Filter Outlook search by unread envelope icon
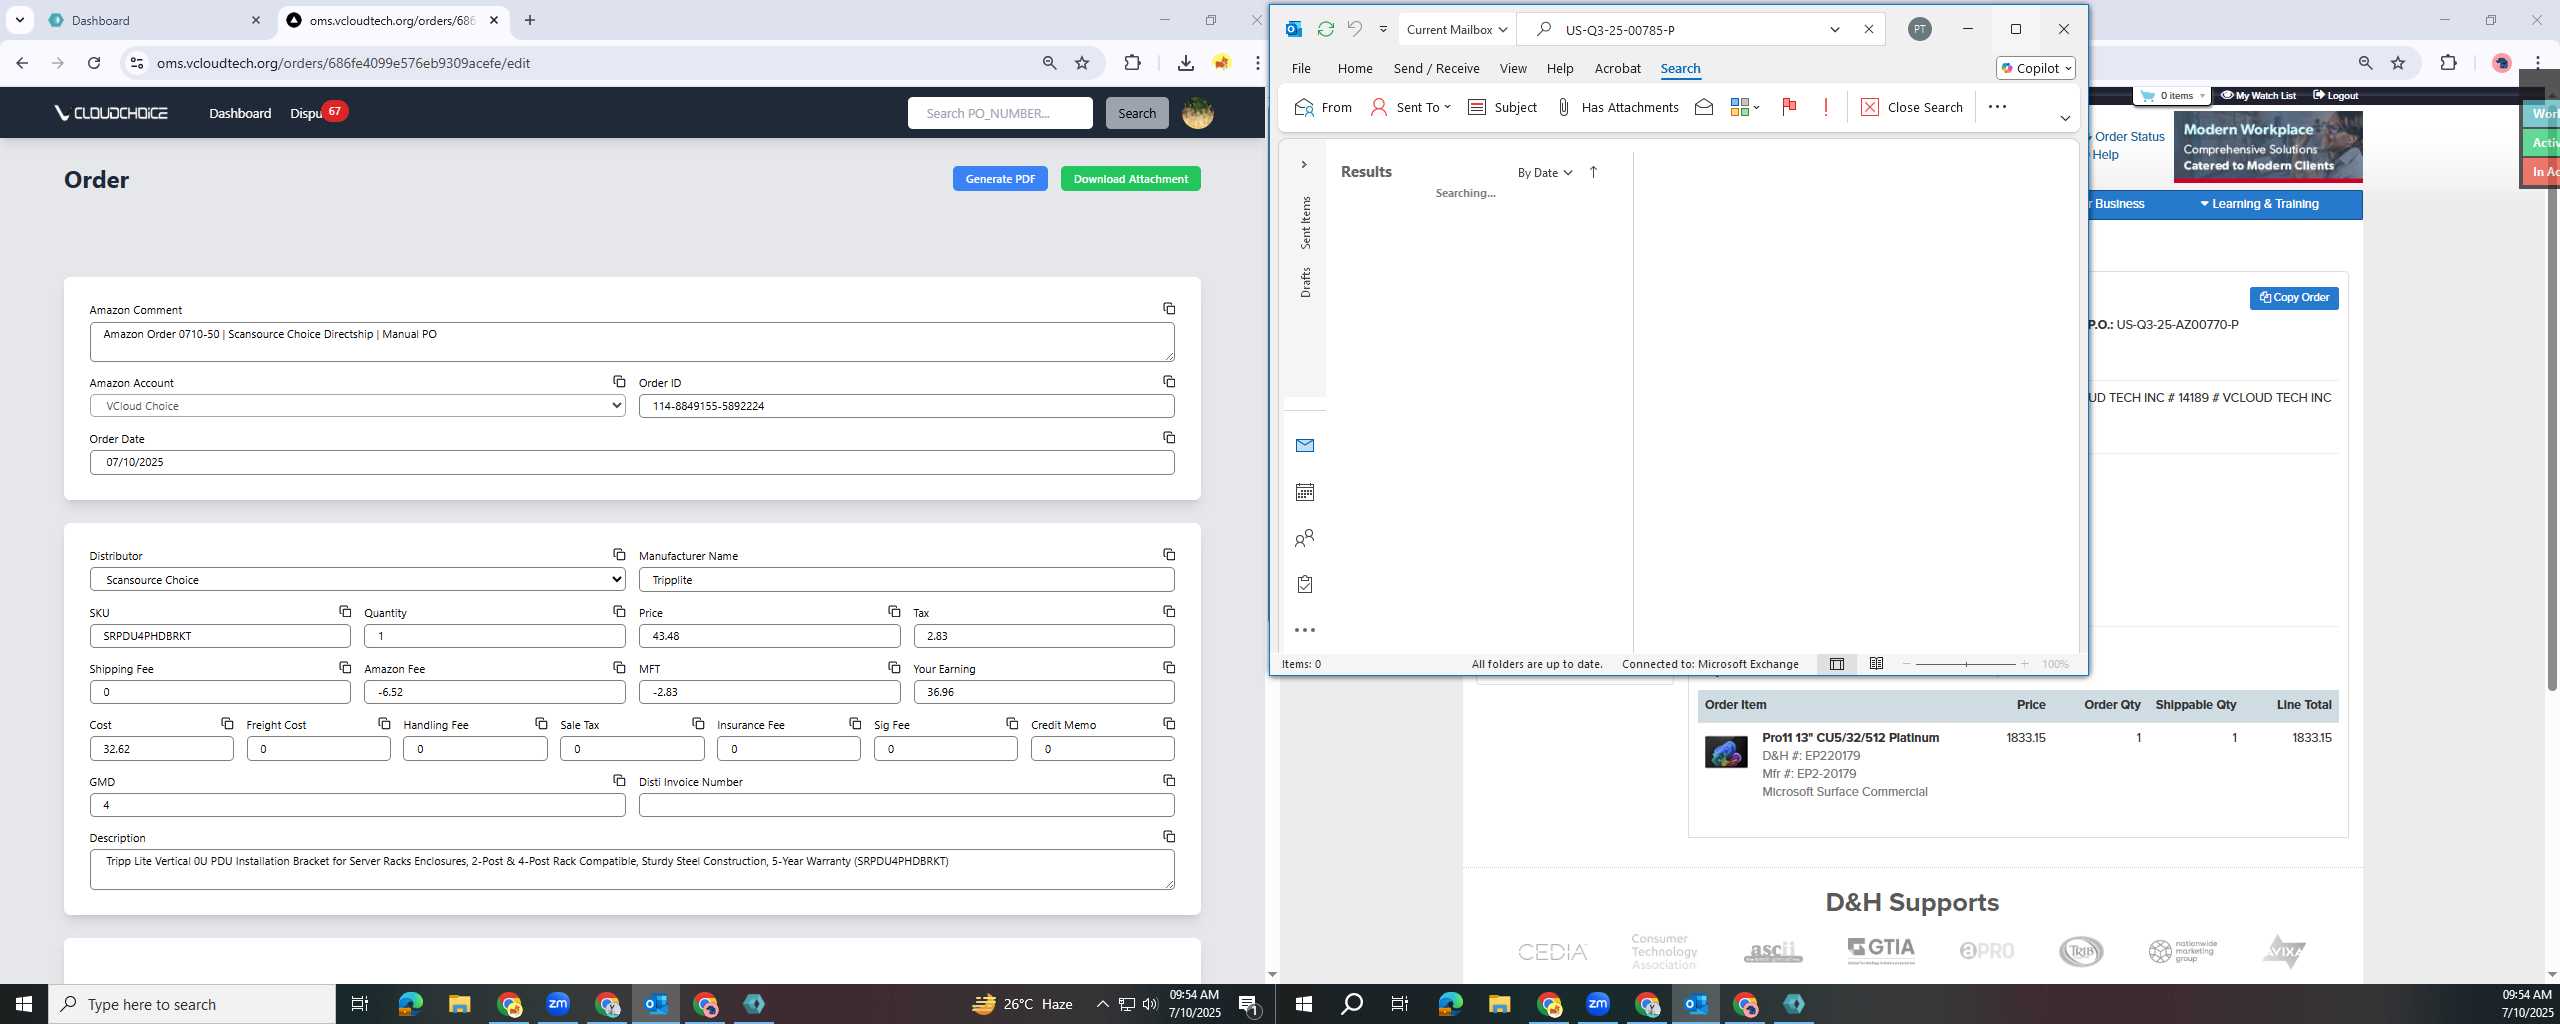Image resolution: width=2560 pixels, height=1024 pixels. (1704, 107)
